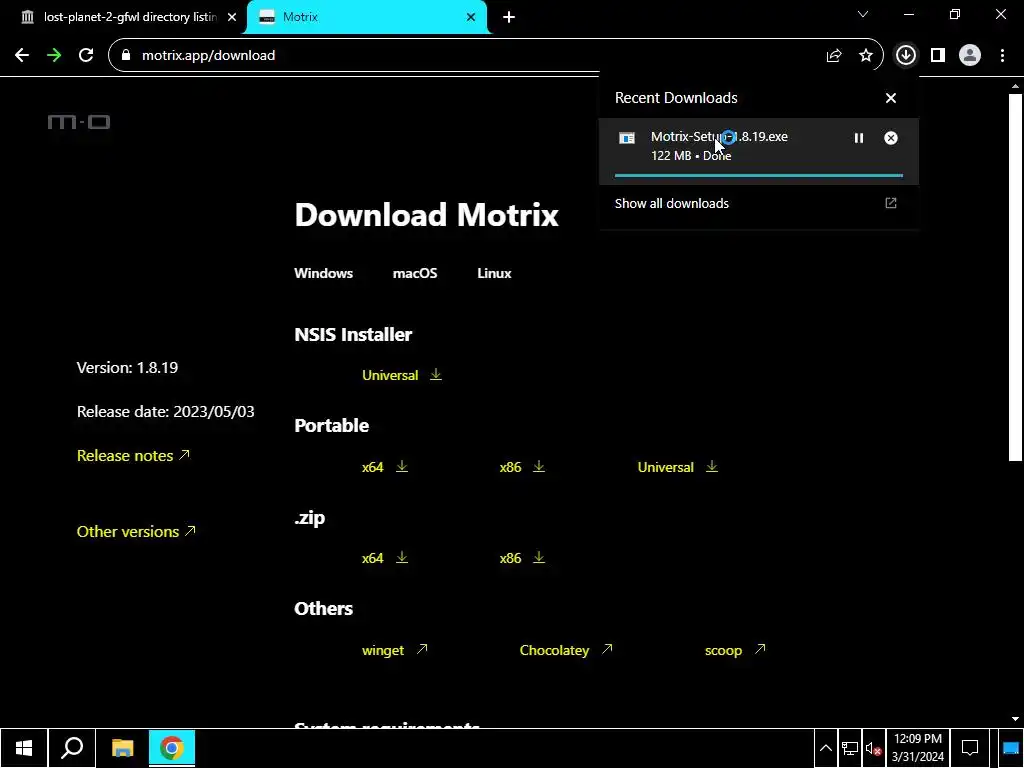Open the network status tray icon

coord(850,748)
